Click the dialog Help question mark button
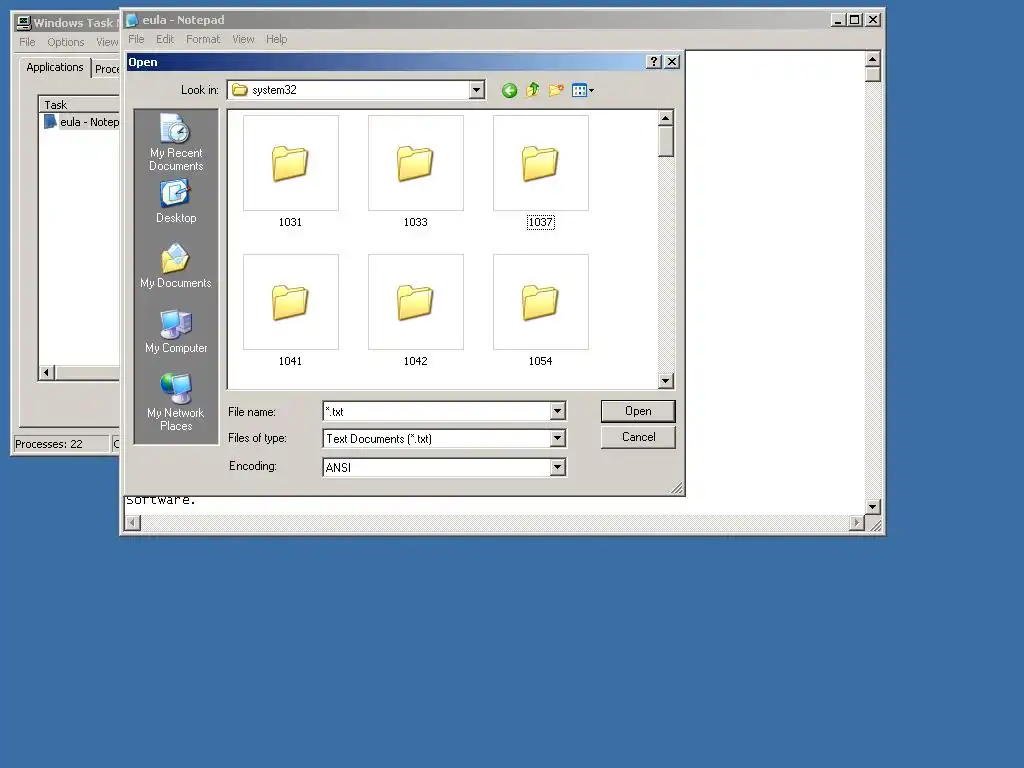Viewport: 1024px width, 768px height. pyautogui.click(x=653, y=61)
